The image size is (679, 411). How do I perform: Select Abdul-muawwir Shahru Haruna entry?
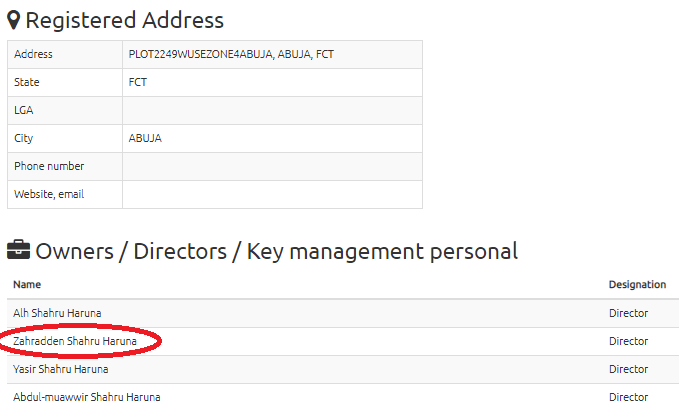(86, 397)
